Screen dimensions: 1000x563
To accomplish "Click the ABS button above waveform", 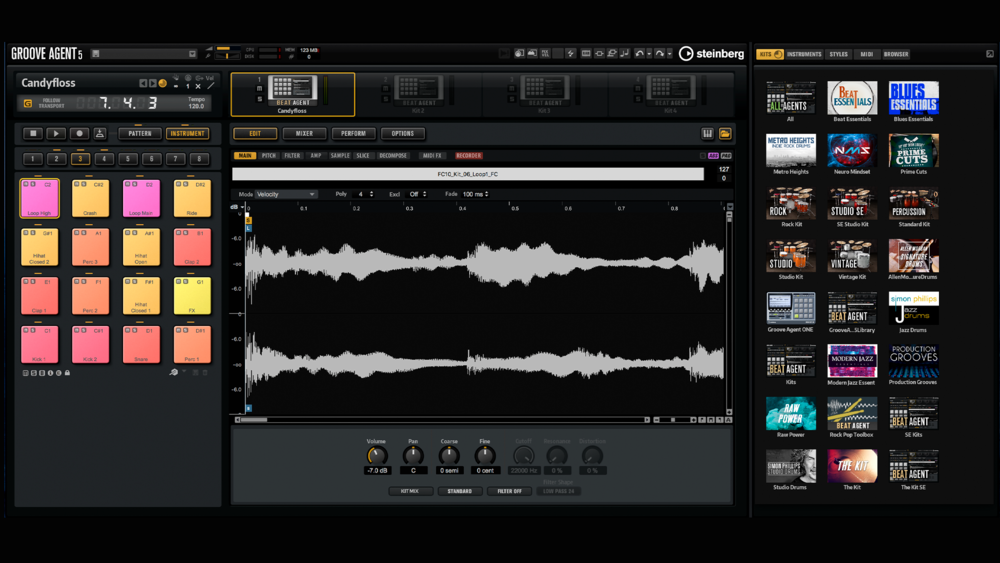I will (713, 156).
